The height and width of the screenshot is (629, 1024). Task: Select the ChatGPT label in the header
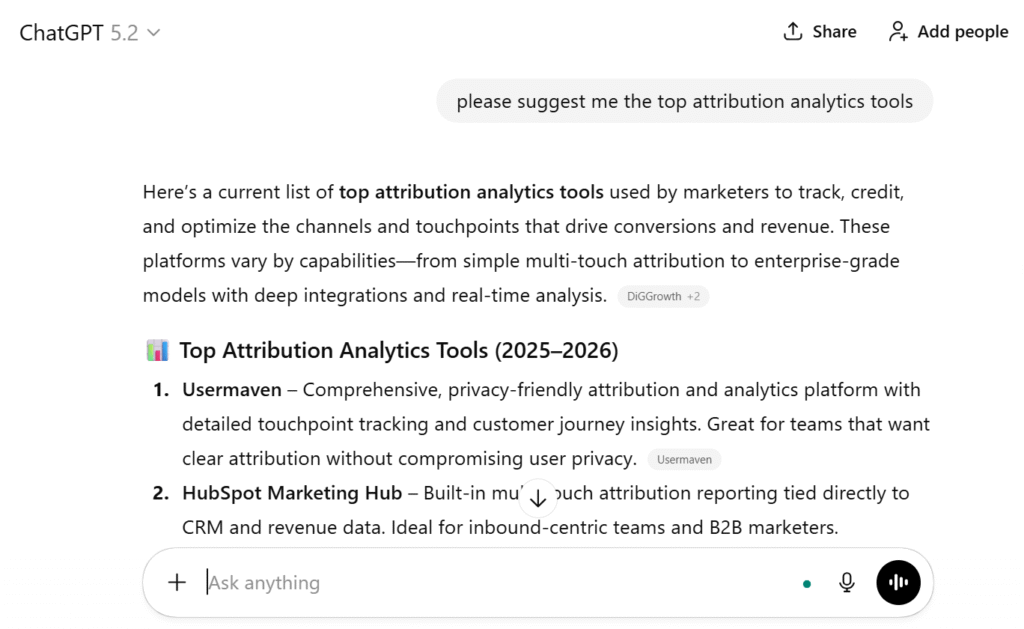[x=62, y=31]
